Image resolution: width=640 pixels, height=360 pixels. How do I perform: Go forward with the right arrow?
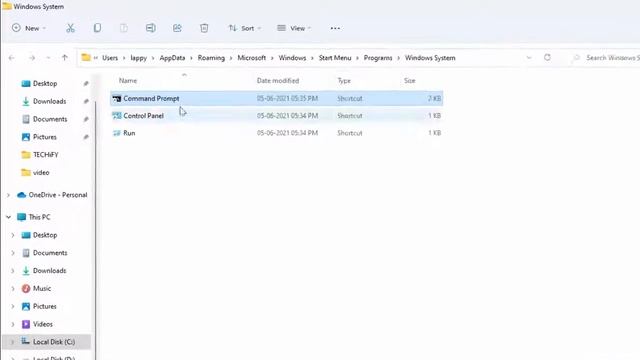pos(31,58)
